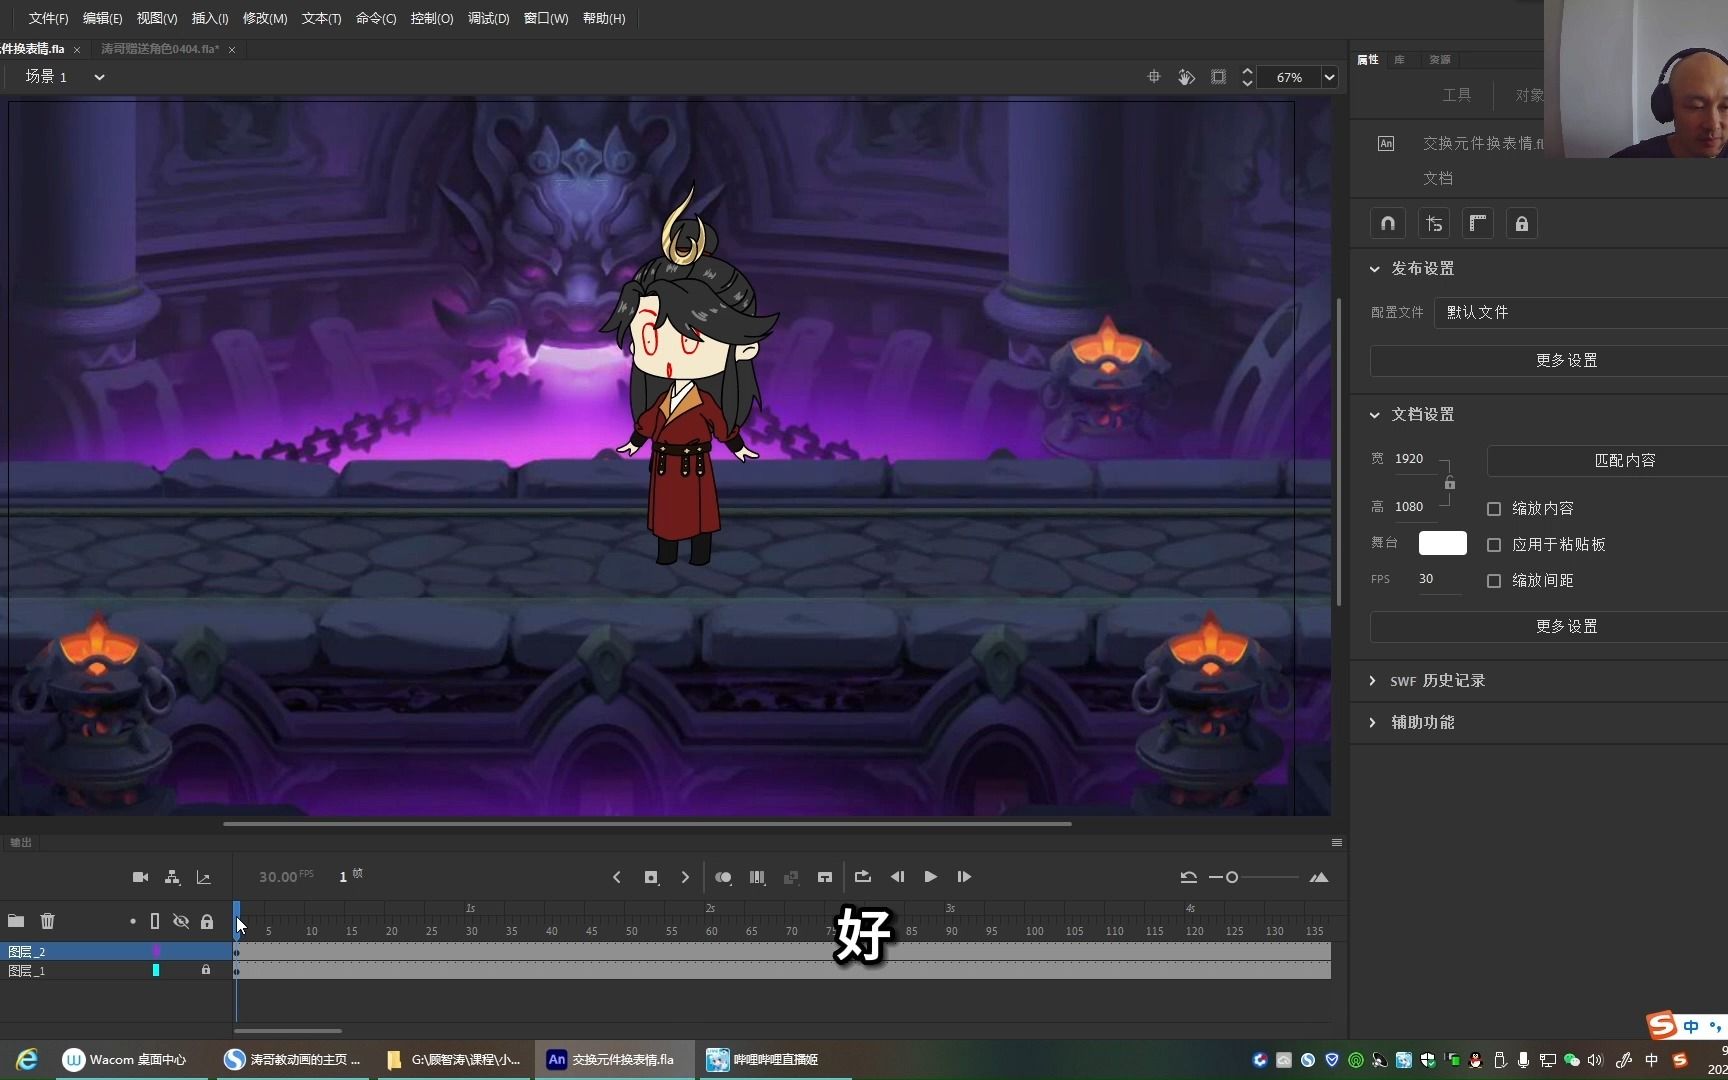Toggle lock all layers icon
The image size is (1728, 1080).
[207, 921]
